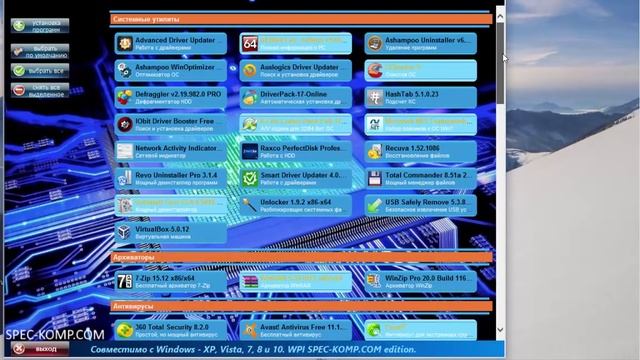This screenshot has width=640, height=360.
Task: Toggle the highlighted antivirus tile beside Avast
Action: [x=421, y=330]
